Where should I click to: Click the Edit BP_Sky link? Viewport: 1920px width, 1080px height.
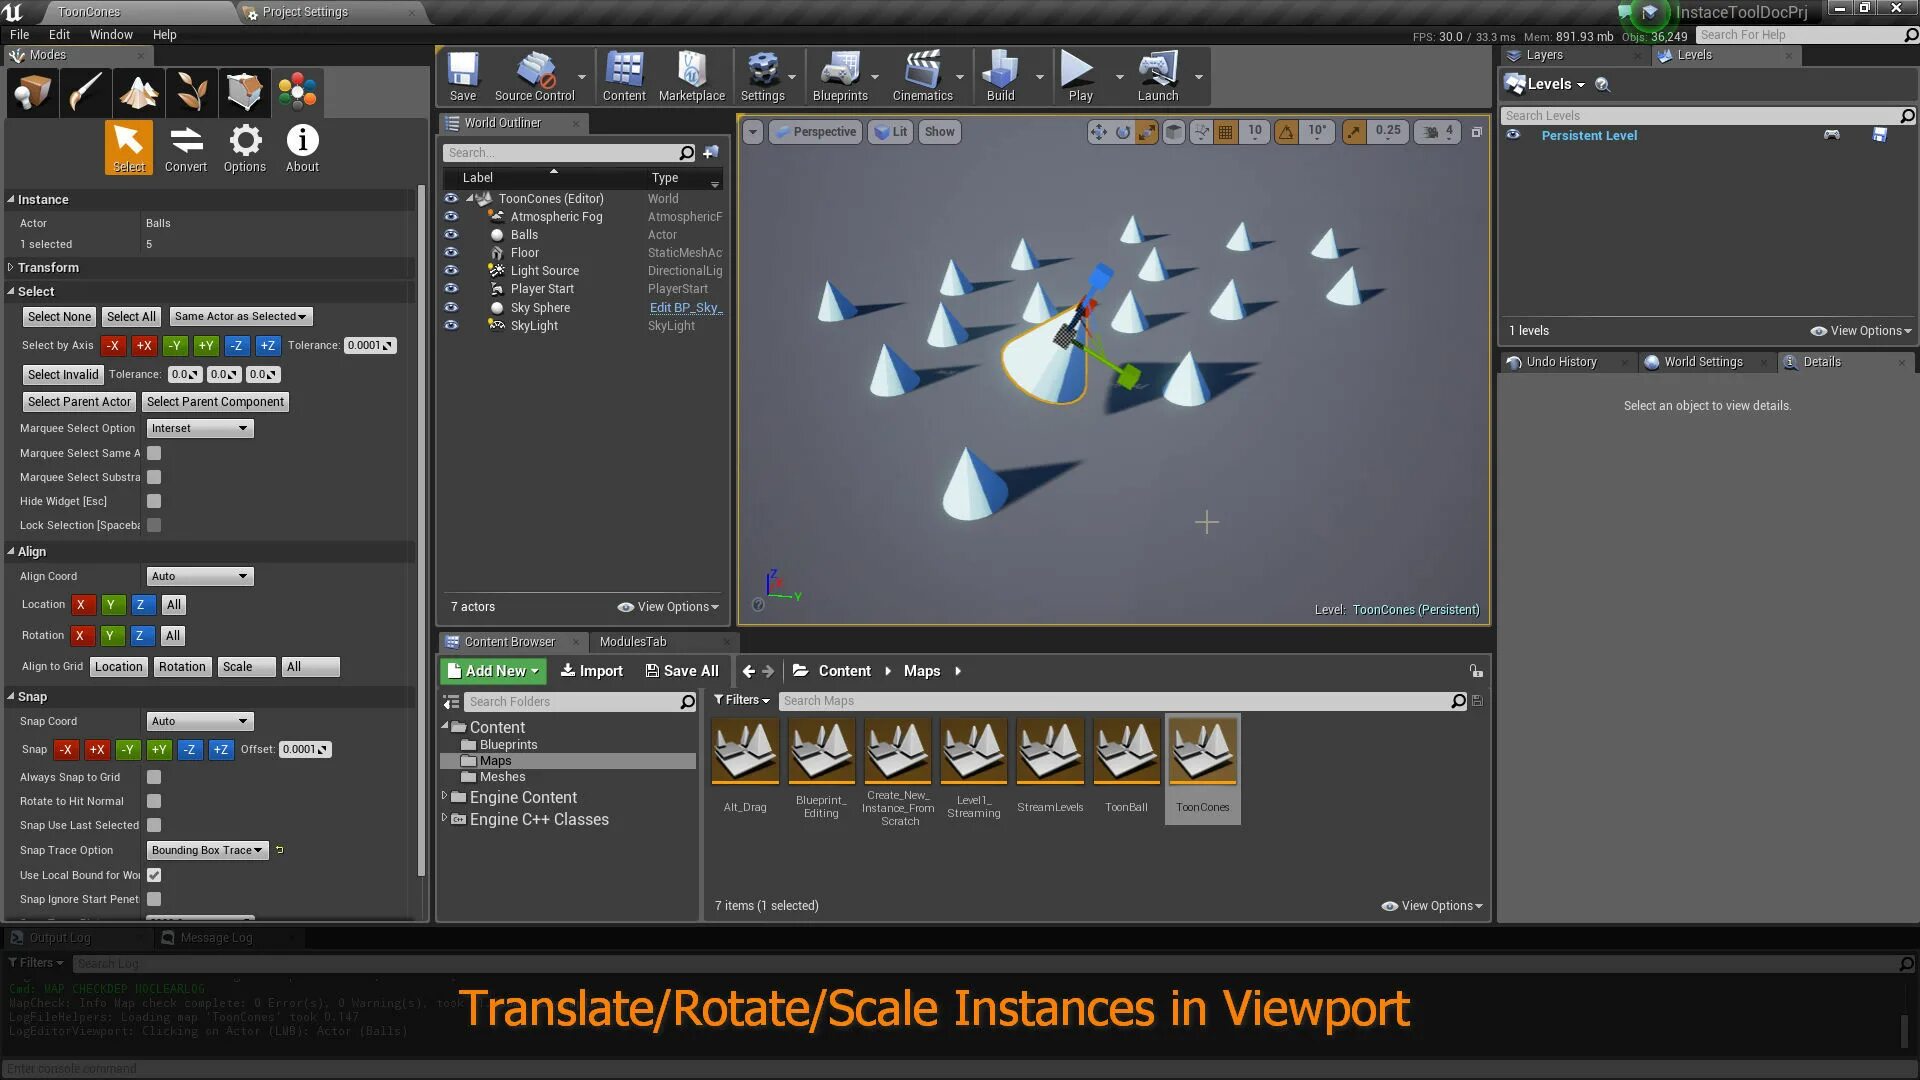pos(685,308)
